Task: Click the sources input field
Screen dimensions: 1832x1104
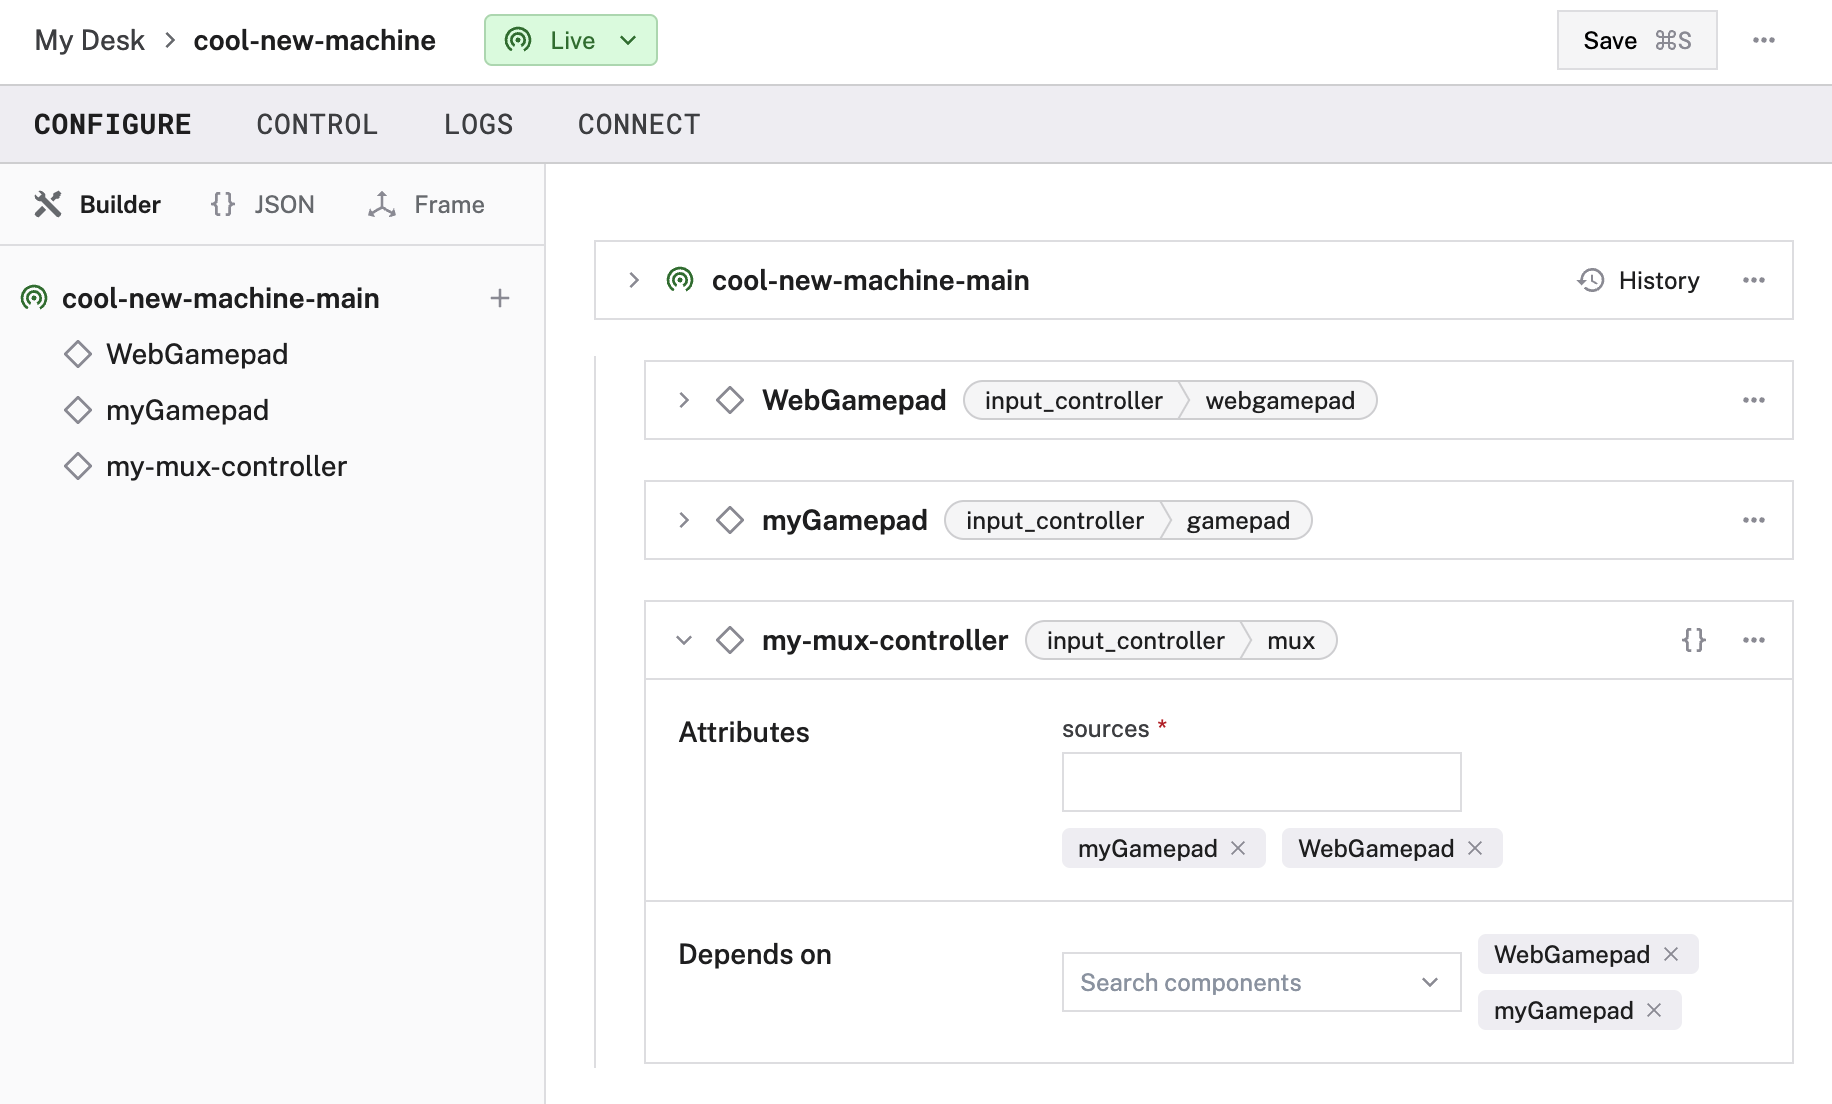Action: pos(1261,782)
